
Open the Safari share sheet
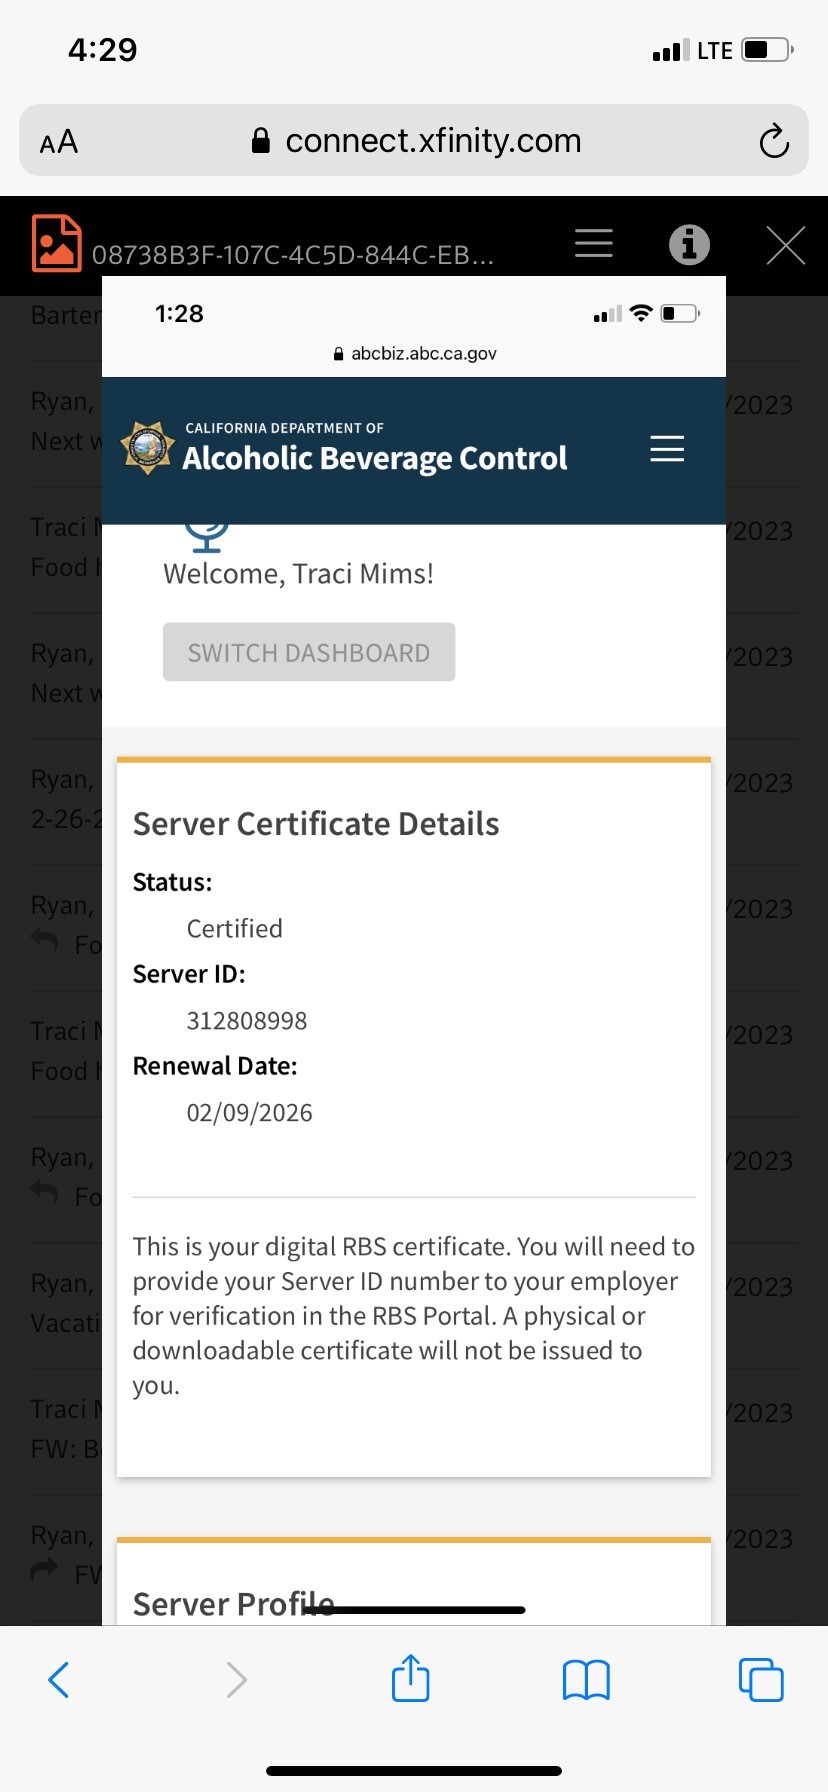410,1678
